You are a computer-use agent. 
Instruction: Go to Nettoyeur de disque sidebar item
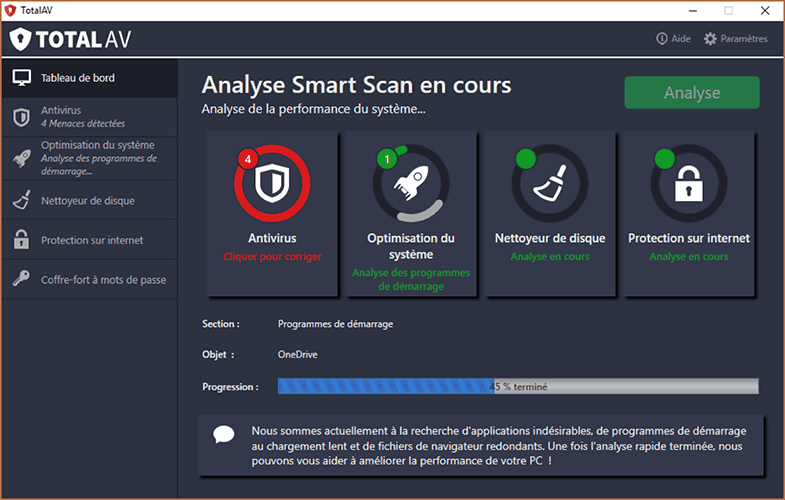coord(89,200)
